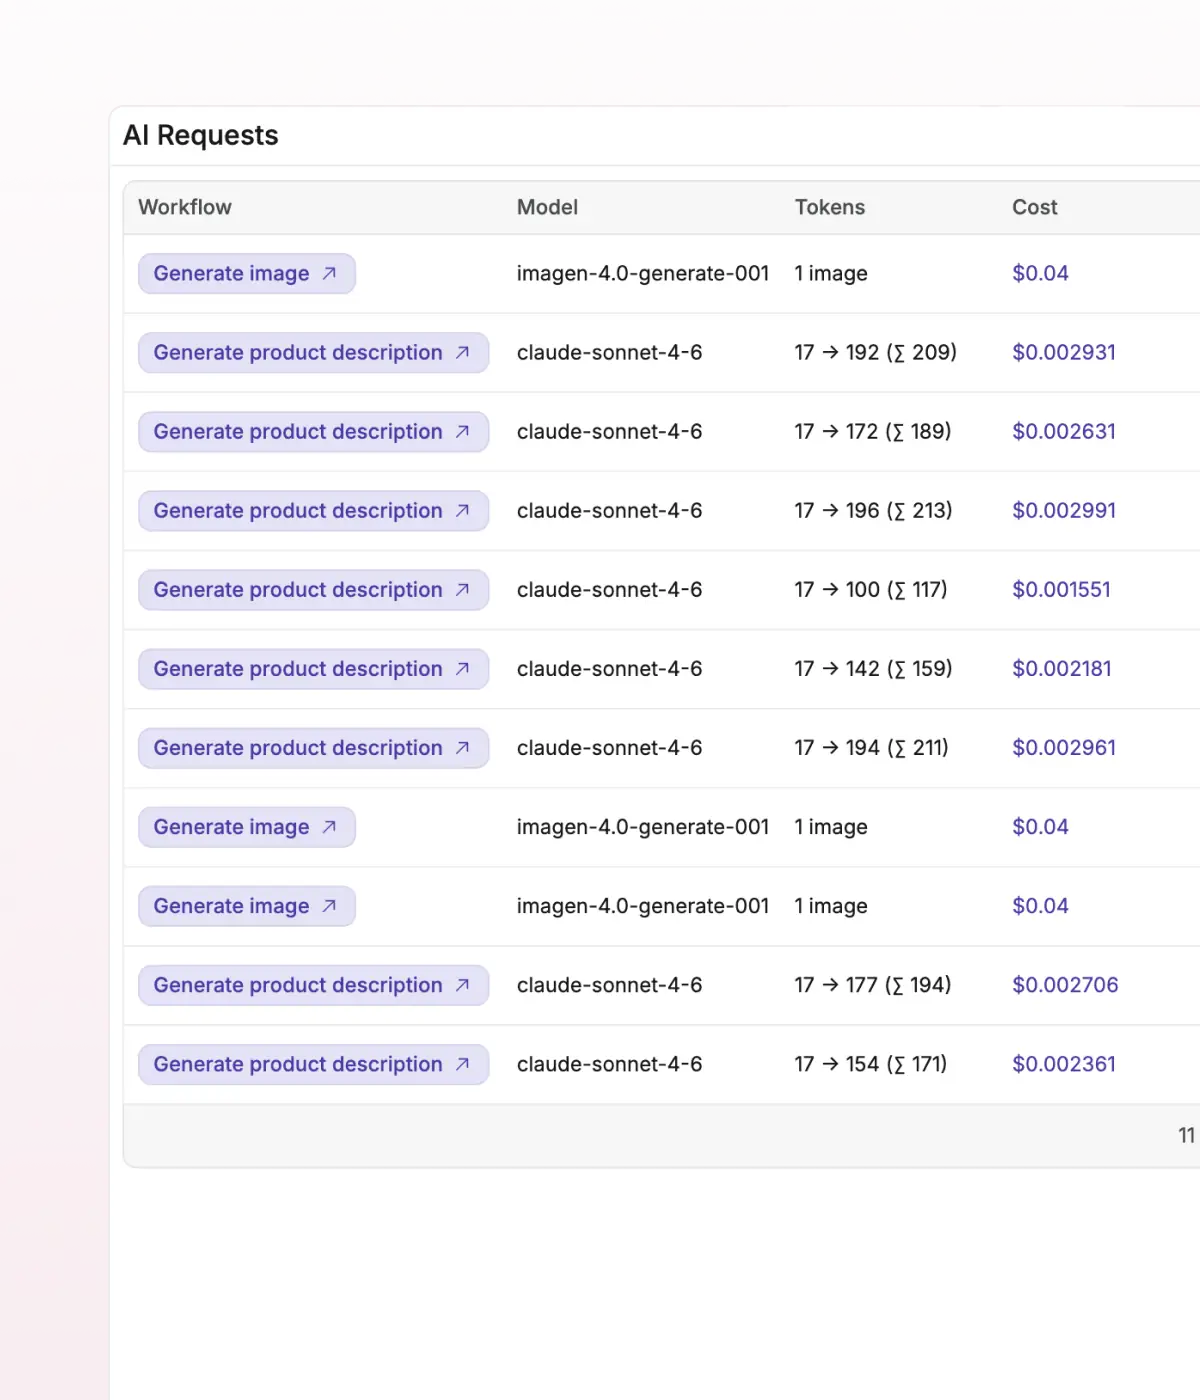Open Generate product description workflow costing $0.002181
The height and width of the screenshot is (1400, 1200).
tap(313, 669)
